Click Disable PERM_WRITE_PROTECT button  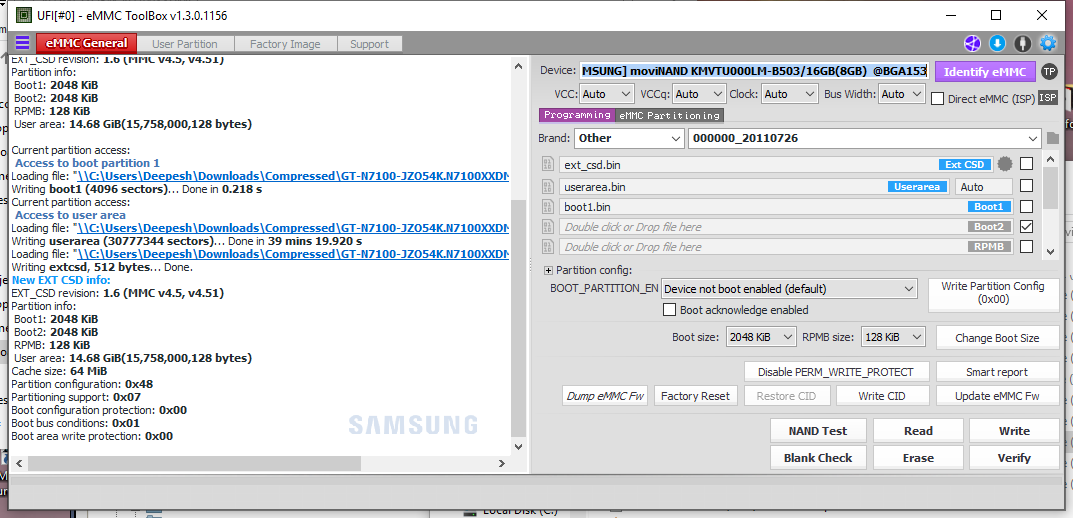837,372
